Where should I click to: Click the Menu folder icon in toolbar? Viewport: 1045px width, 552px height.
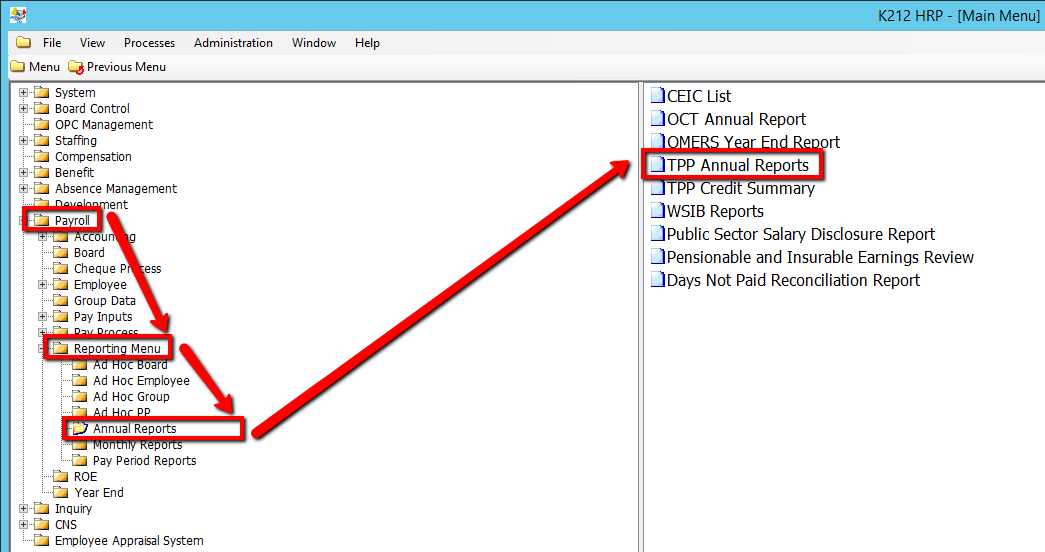(17, 67)
